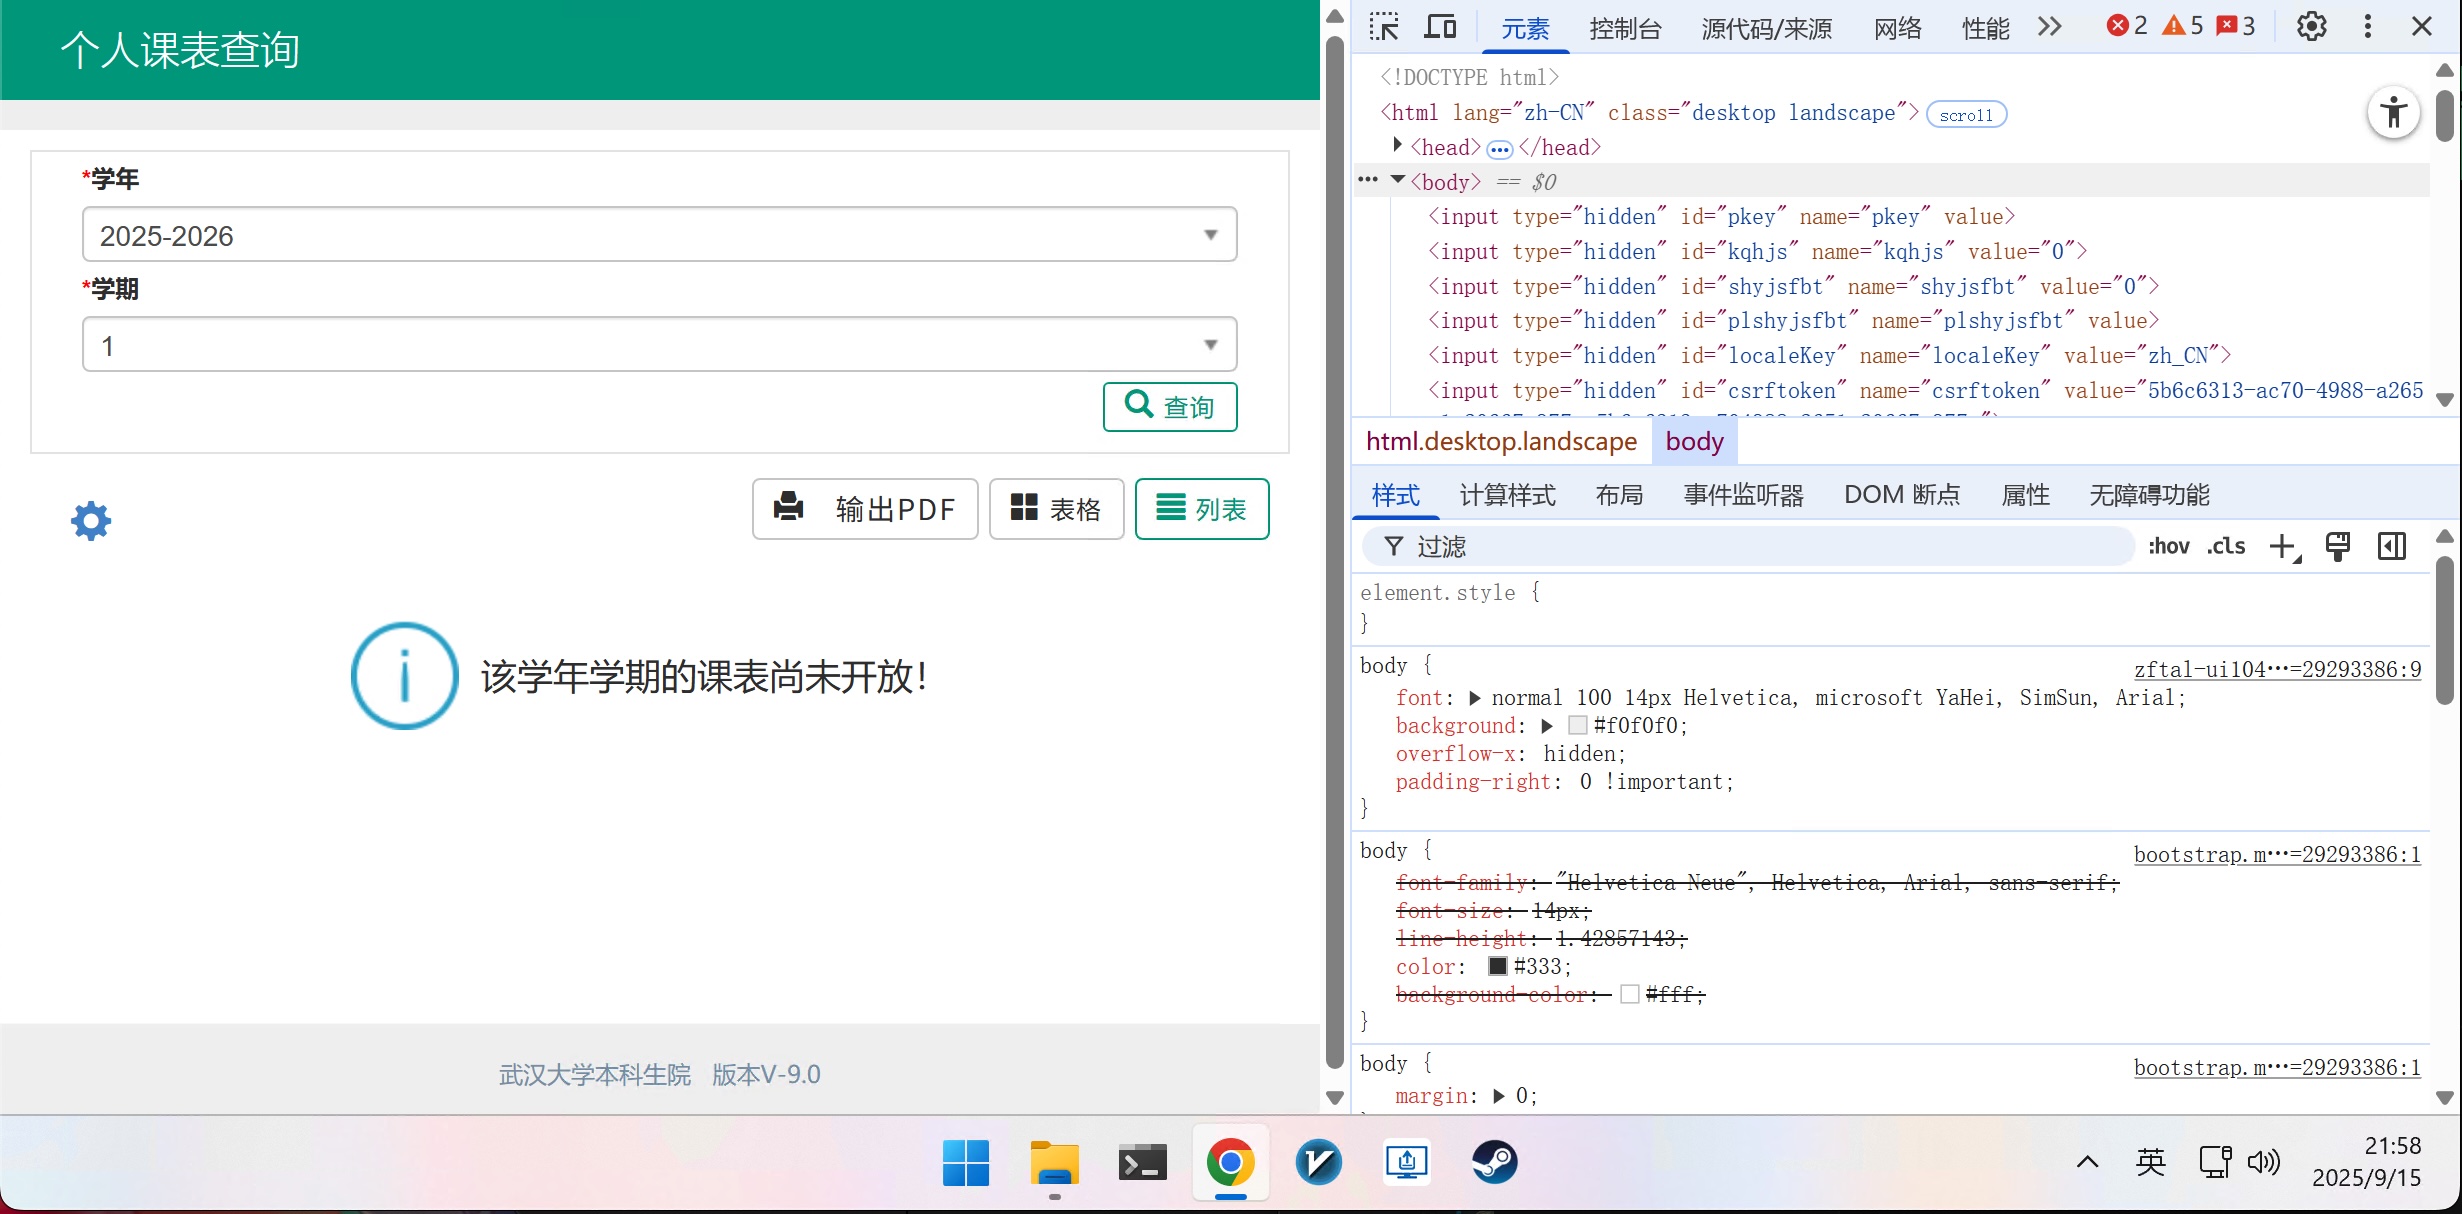The image size is (2462, 1214).
Task: Toggle the :hov element state panel
Action: point(2168,547)
